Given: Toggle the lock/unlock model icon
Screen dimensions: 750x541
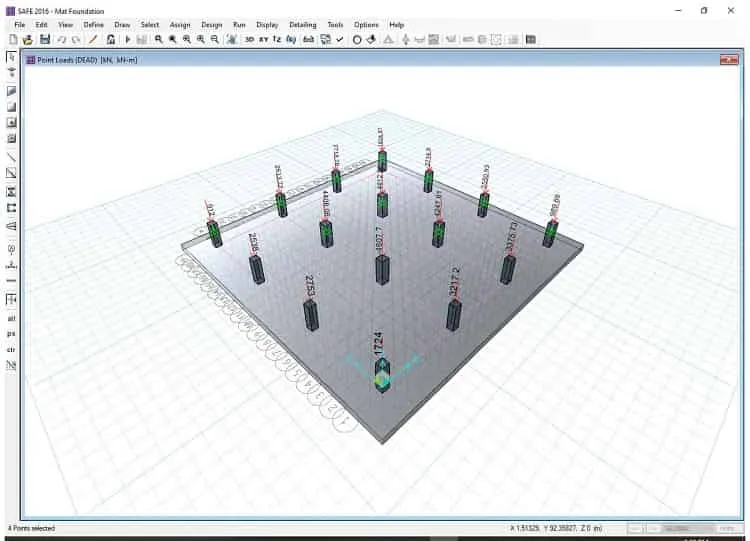Looking at the screenshot, I should [x=111, y=39].
